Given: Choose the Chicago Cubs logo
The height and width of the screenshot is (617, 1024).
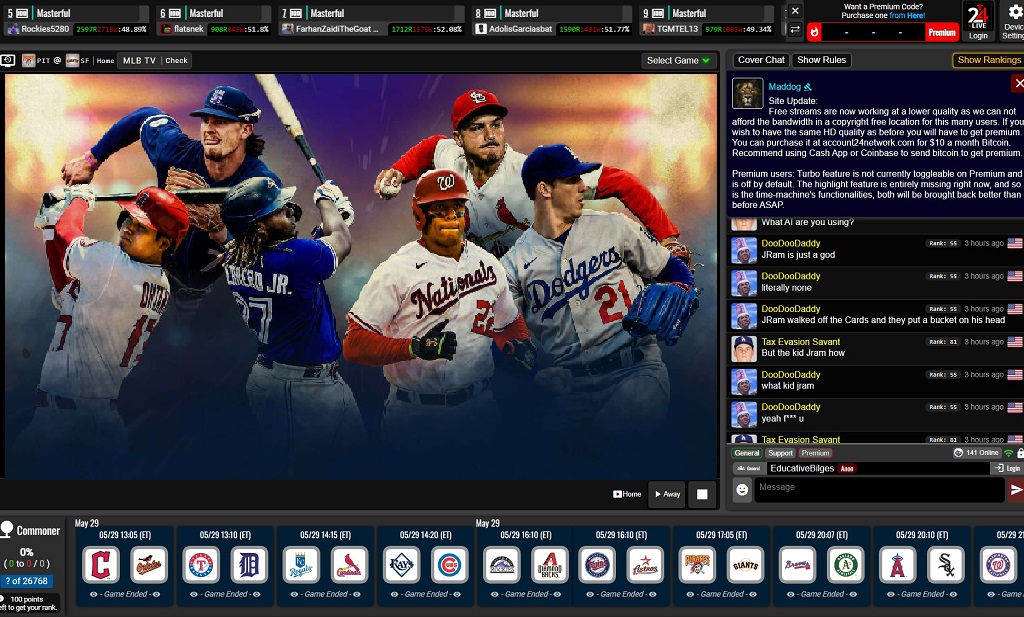Looking at the screenshot, I should point(449,565).
